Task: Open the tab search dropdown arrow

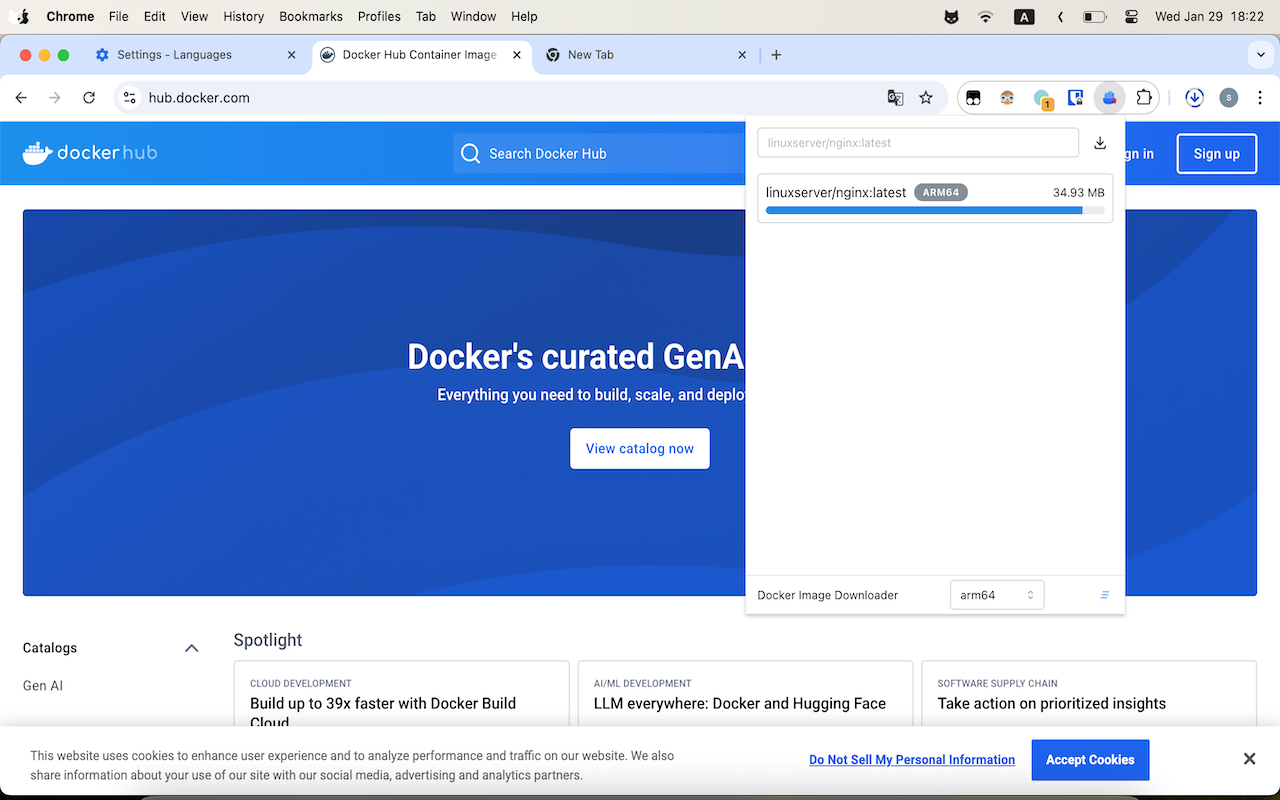Action: pyautogui.click(x=1259, y=55)
